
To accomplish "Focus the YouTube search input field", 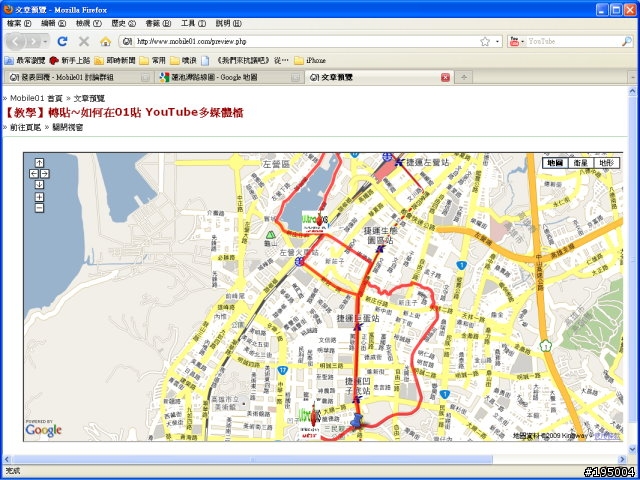I will click(573, 41).
